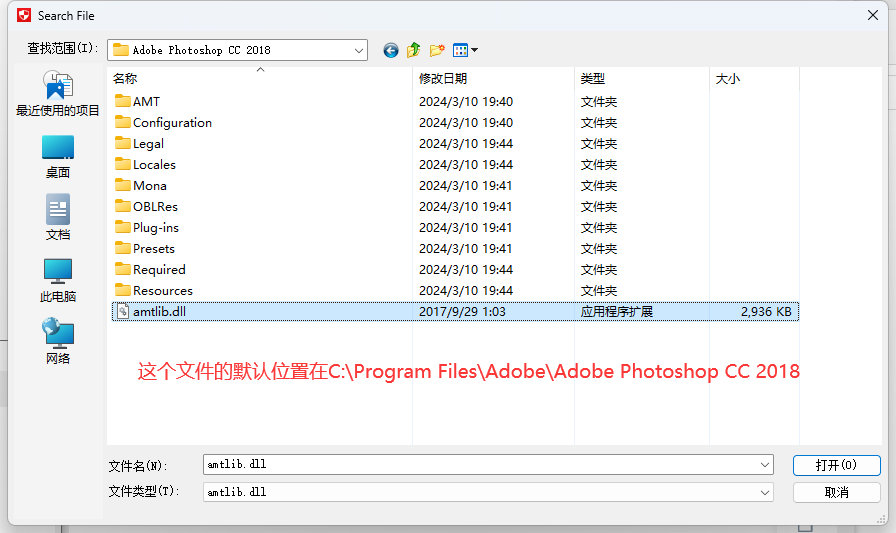This screenshot has height=533, width=896.
Task: Click the Resources folder icon
Action: 122,290
